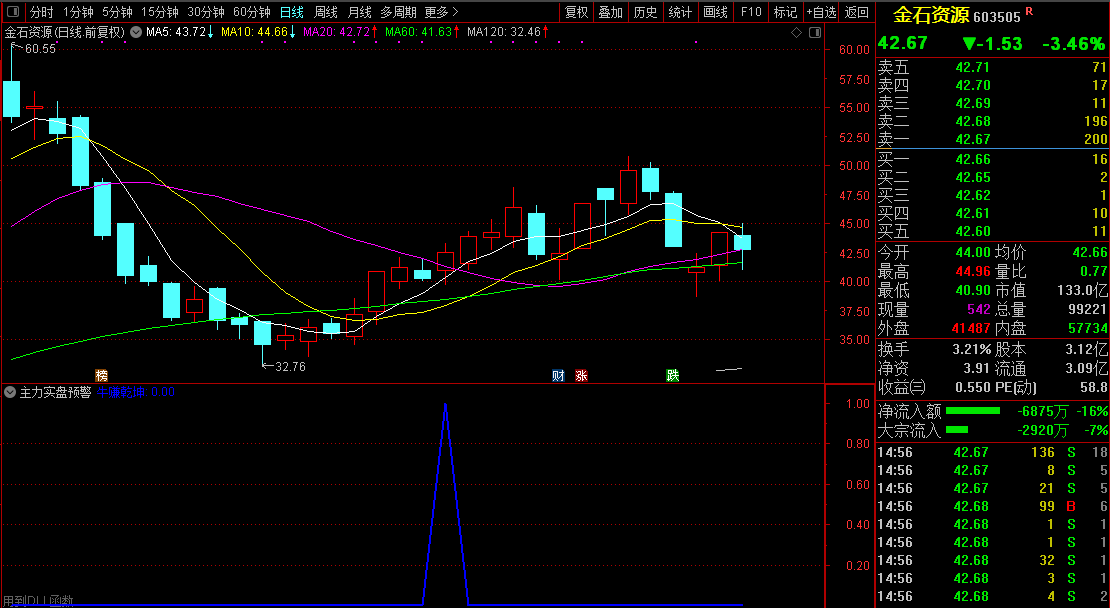Viewport: 1110px width, 608px height.
Task: Toggle the side panel icon beside the diamond
Action: pyautogui.click(x=813, y=32)
